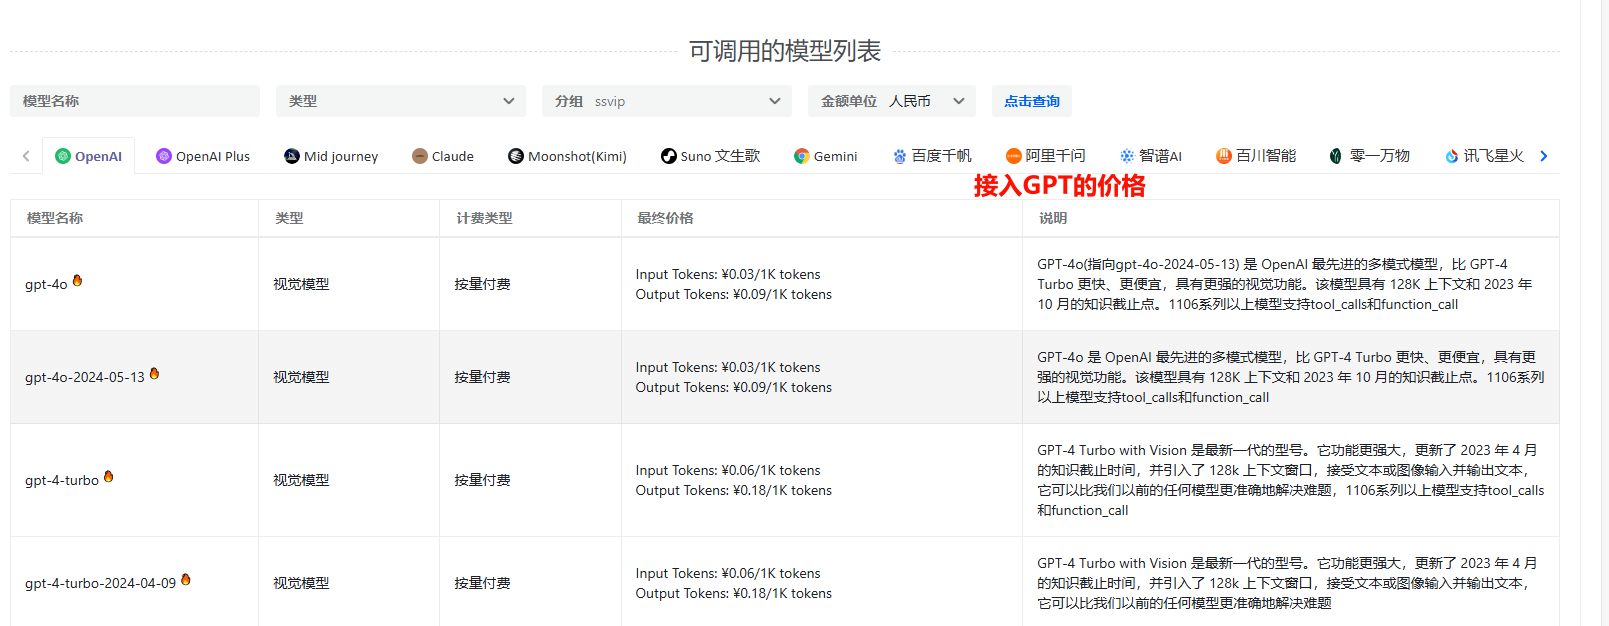Switch to the OpenAI Plus tab
This screenshot has width=1609, height=626.
coord(203,156)
